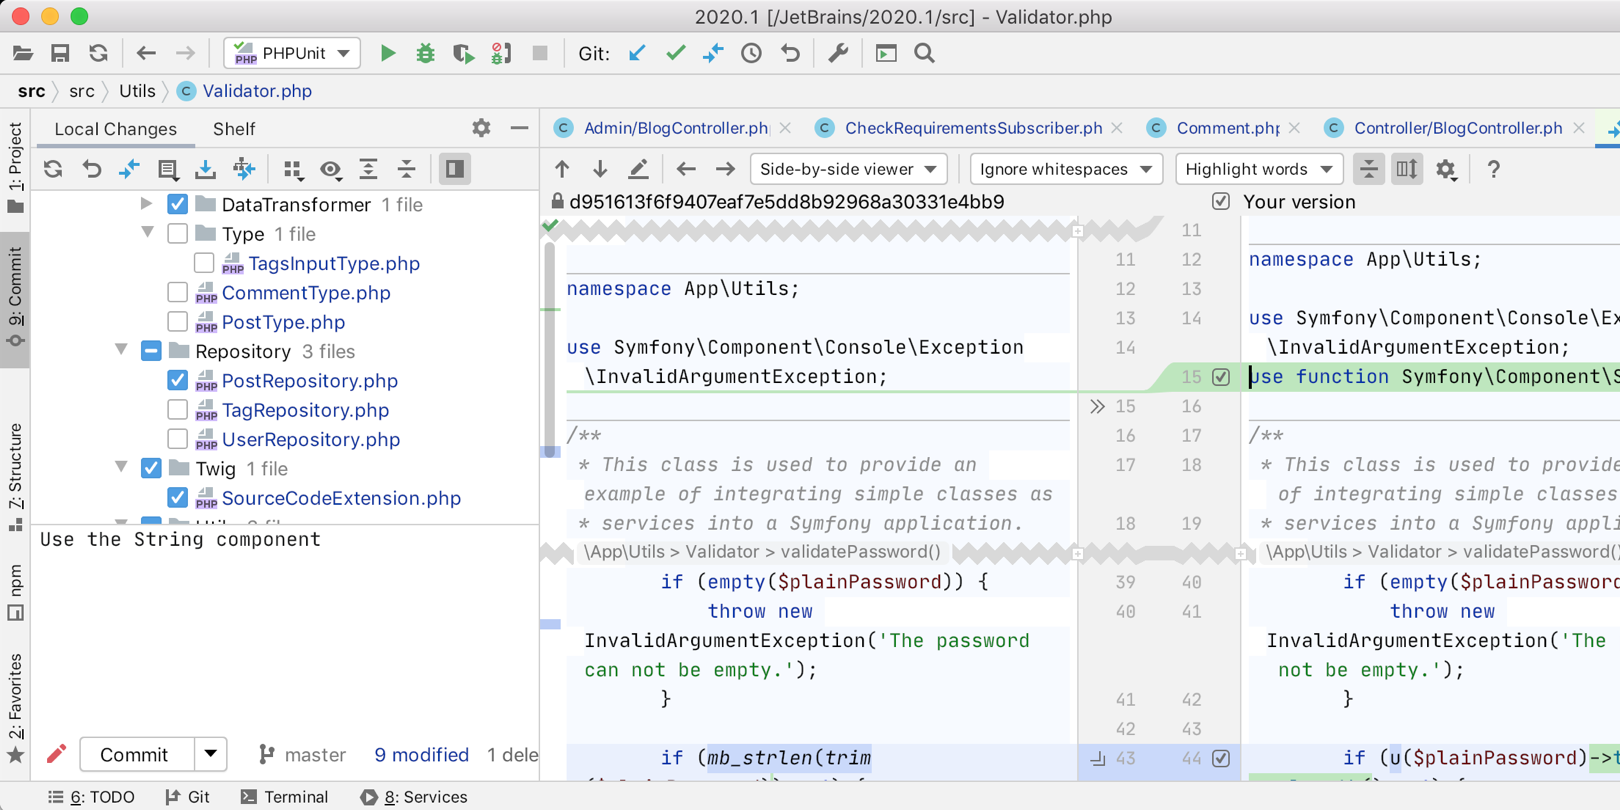Shelve changes with the download icon
The height and width of the screenshot is (810, 1620).
pyautogui.click(x=205, y=169)
